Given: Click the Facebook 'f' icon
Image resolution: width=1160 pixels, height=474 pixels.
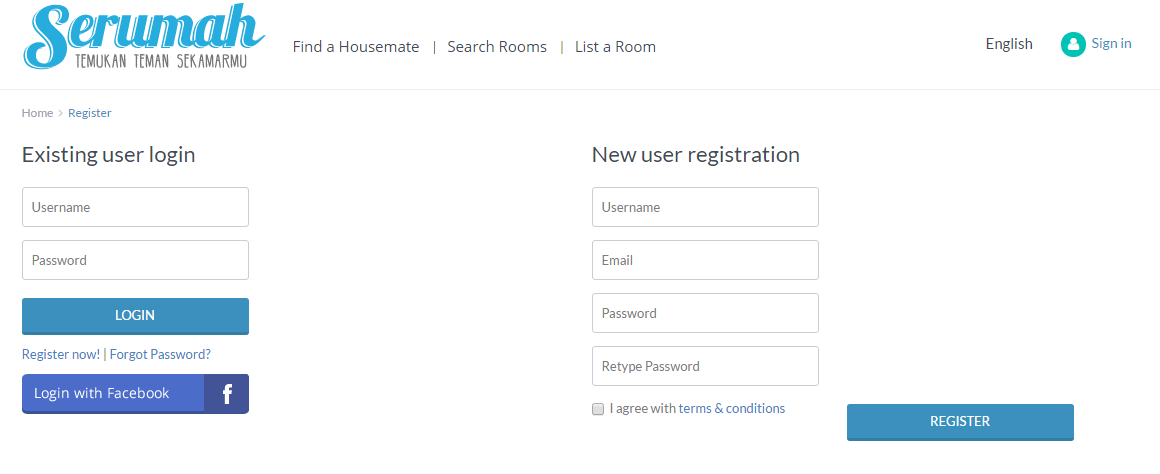Looking at the screenshot, I should point(227,394).
